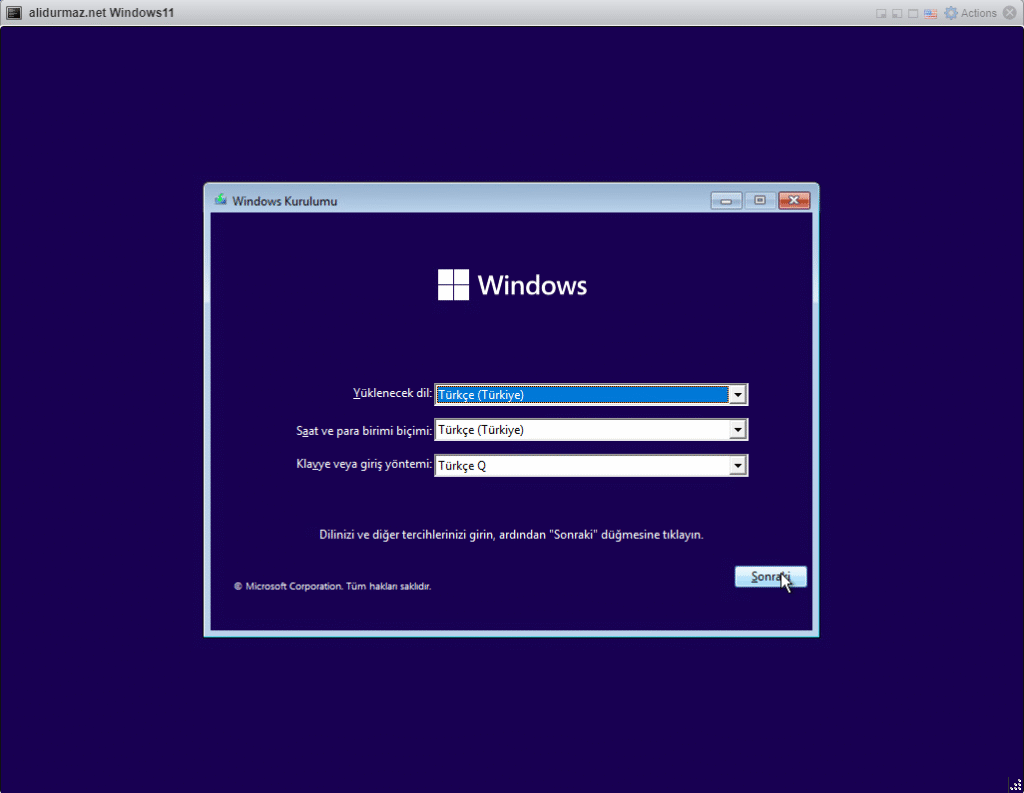Open the Klavye veya giriş yöntemi dropdown
This screenshot has height=793, width=1024.
coord(738,465)
